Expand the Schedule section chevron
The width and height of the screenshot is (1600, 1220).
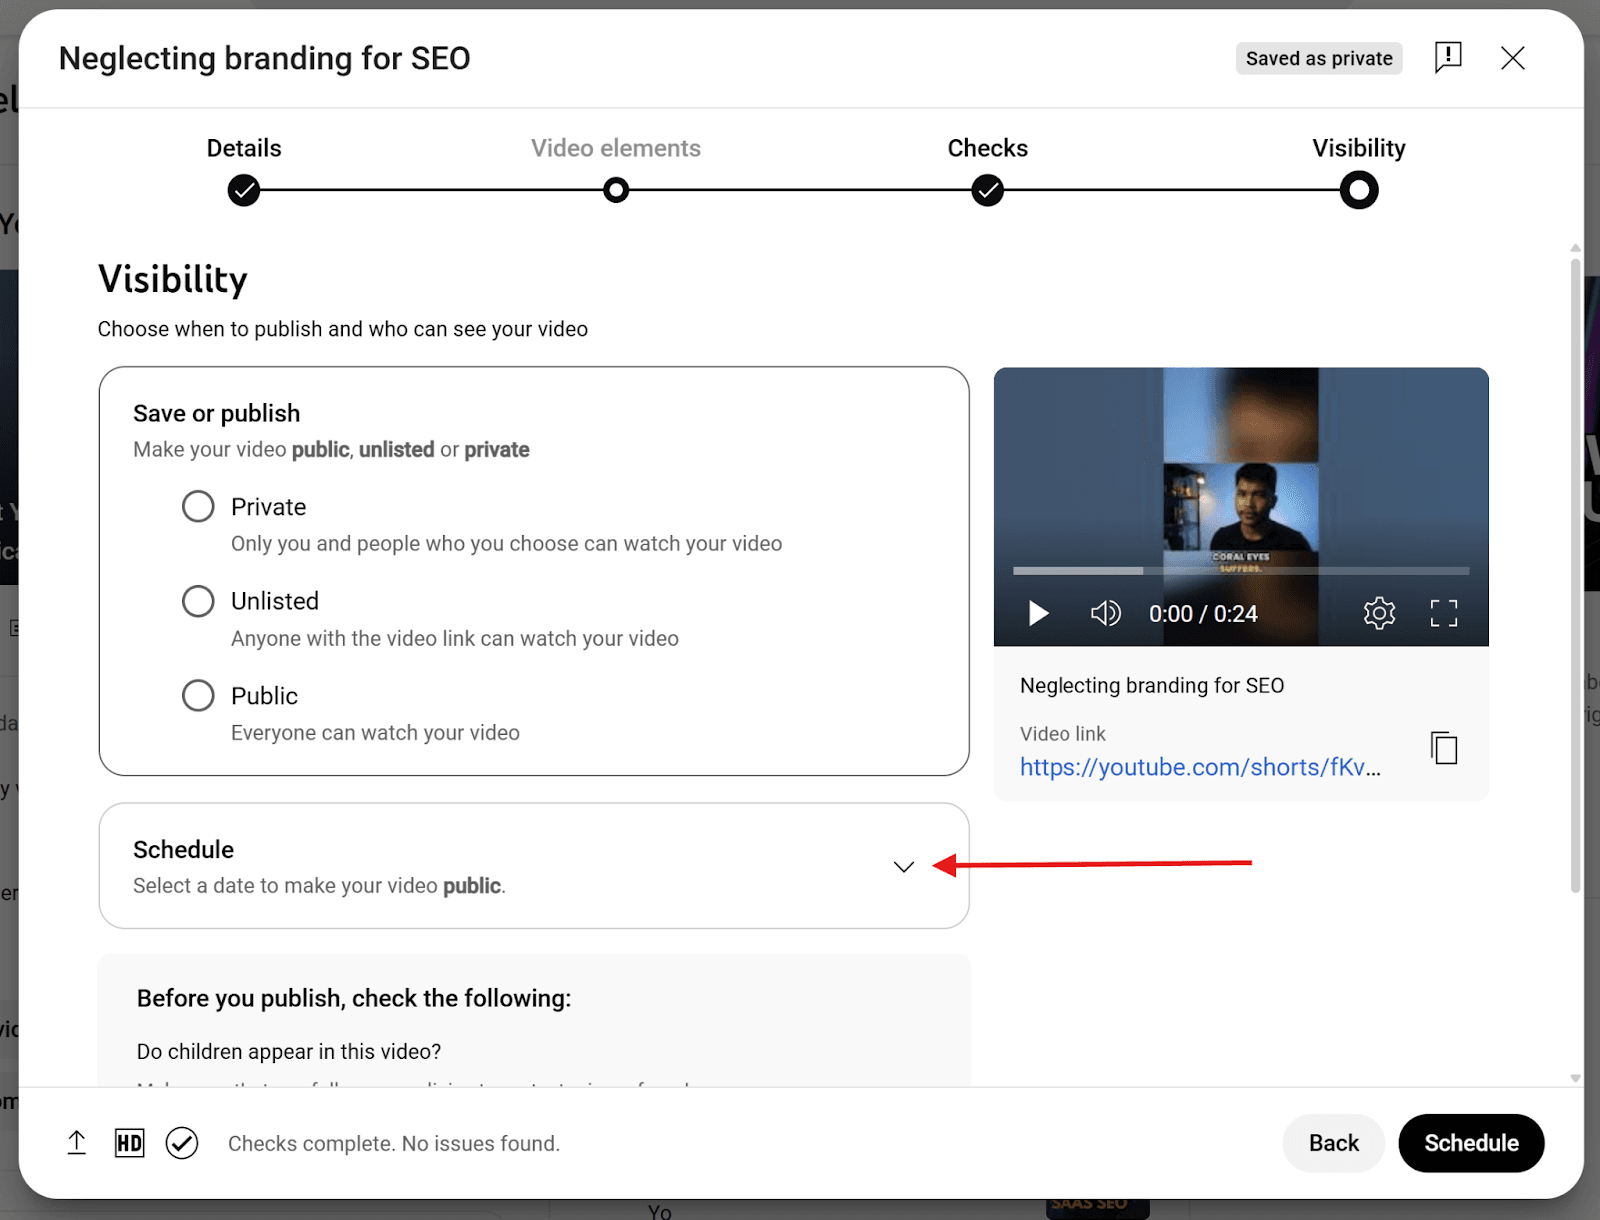pos(904,867)
